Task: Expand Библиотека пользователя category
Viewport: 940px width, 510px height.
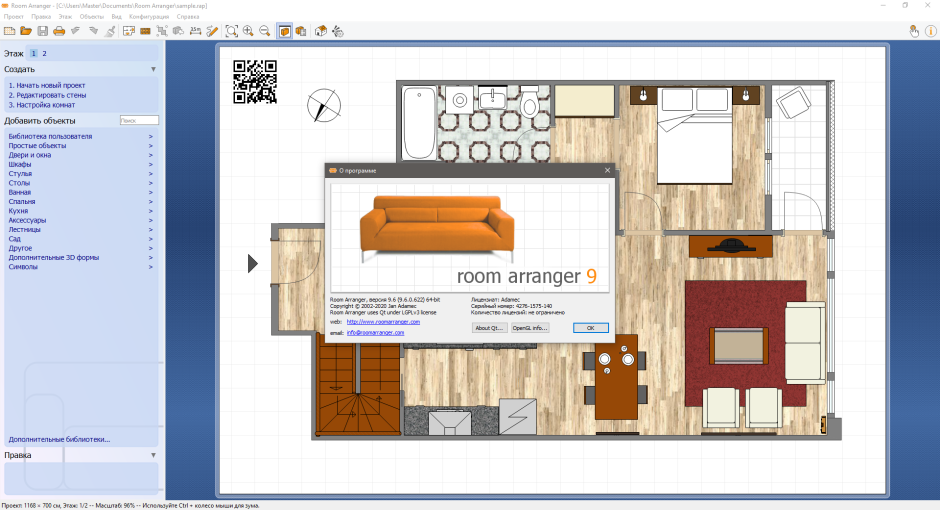Action: pyautogui.click(x=80, y=137)
